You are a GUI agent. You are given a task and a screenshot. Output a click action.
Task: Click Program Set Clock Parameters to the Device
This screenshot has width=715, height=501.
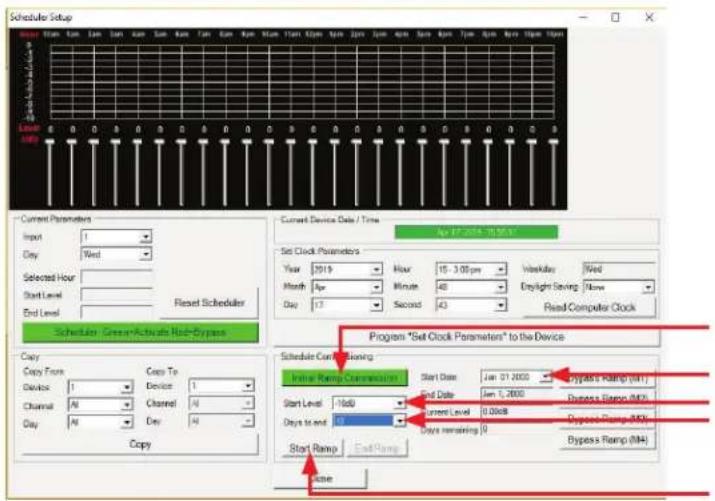click(466, 337)
